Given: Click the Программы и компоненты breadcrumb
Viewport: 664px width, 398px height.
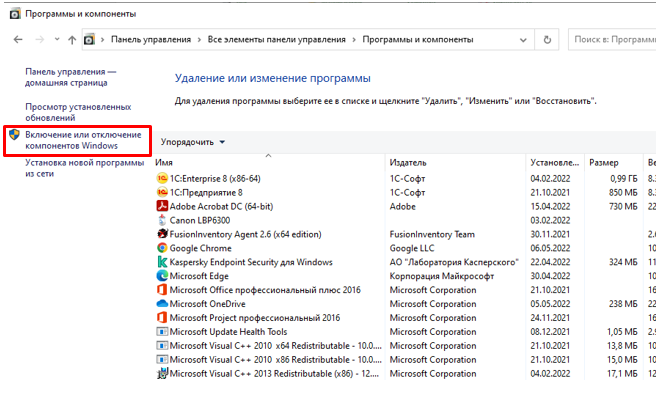Looking at the screenshot, I should pyautogui.click(x=418, y=39).
